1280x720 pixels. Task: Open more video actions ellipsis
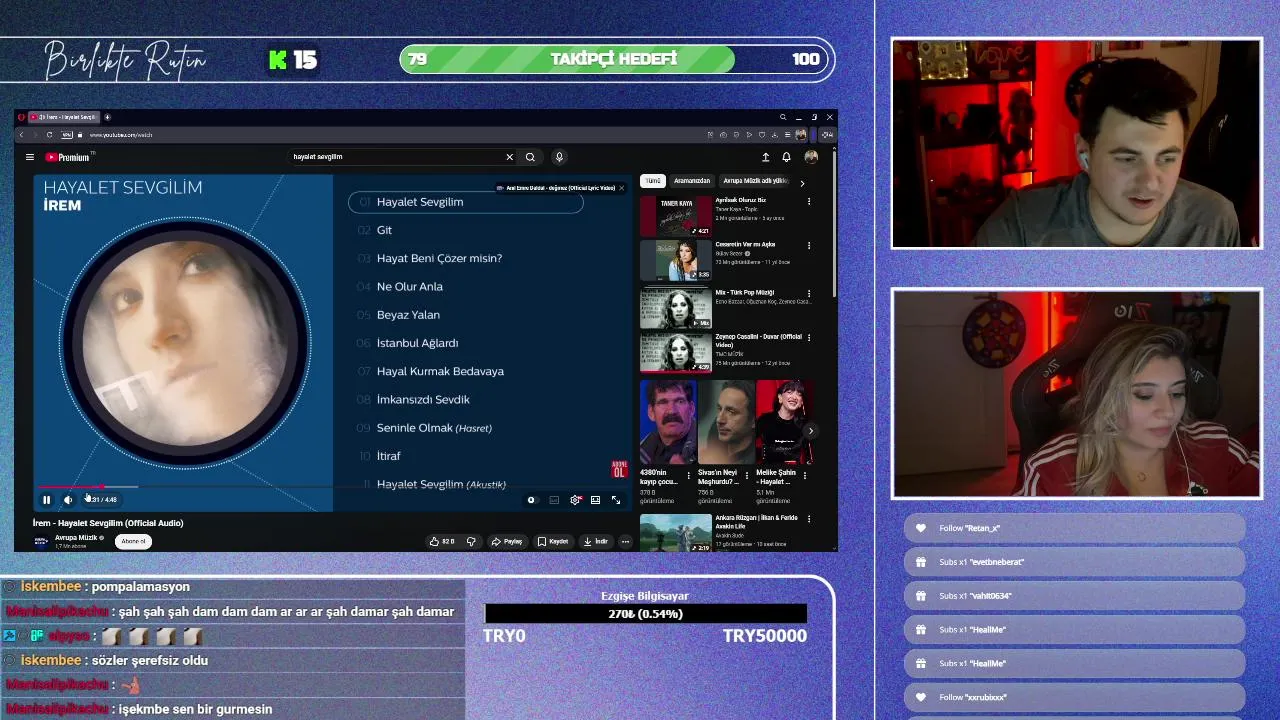[x=625, y=541]
